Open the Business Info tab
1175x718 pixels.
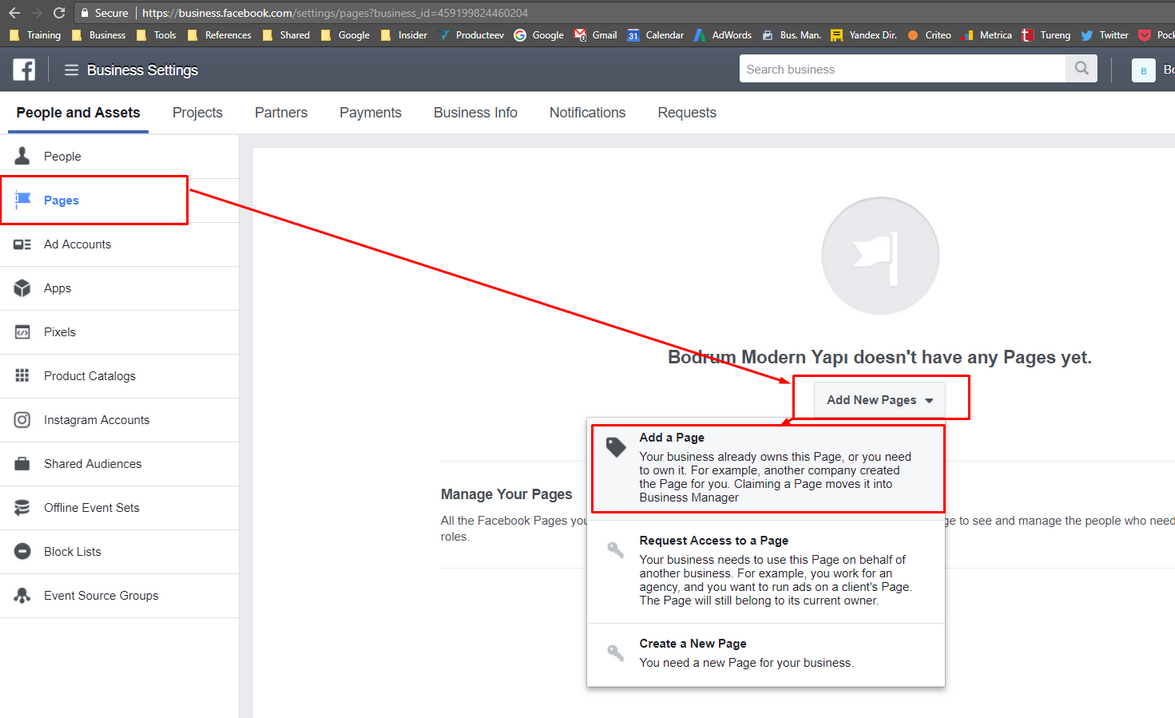475,113
